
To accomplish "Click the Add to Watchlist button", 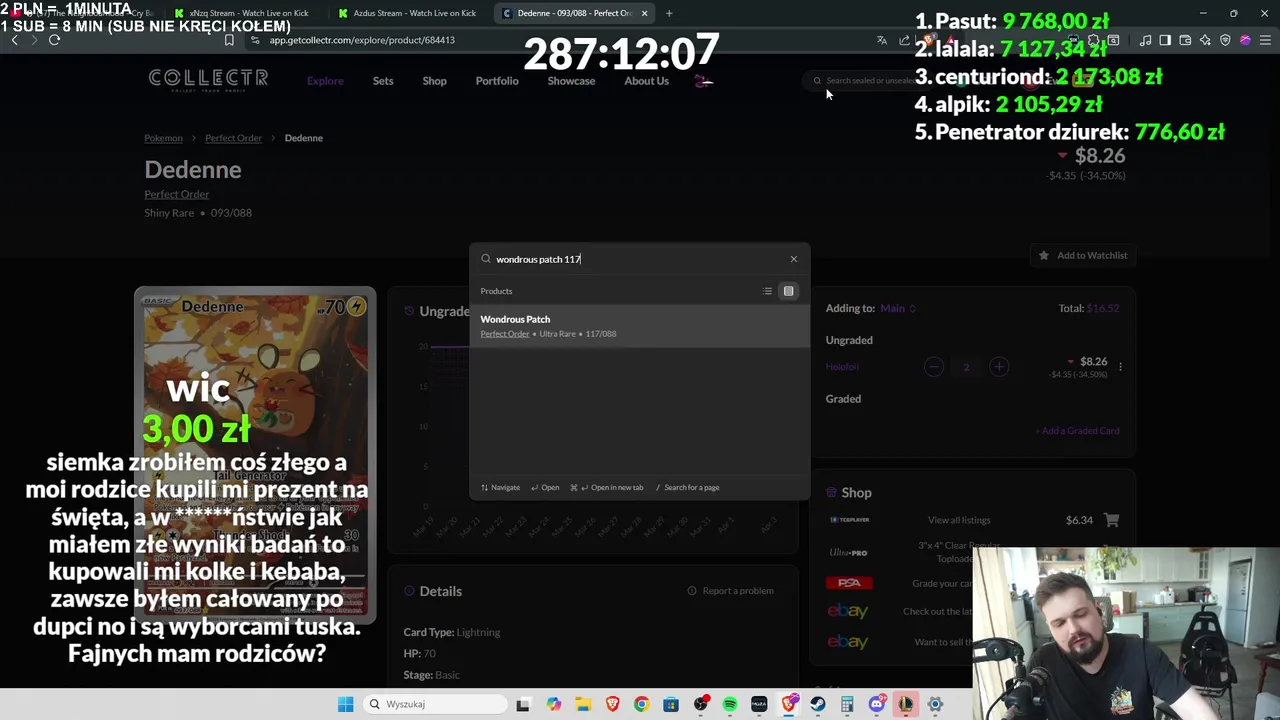I will (x=1083, y=255).
